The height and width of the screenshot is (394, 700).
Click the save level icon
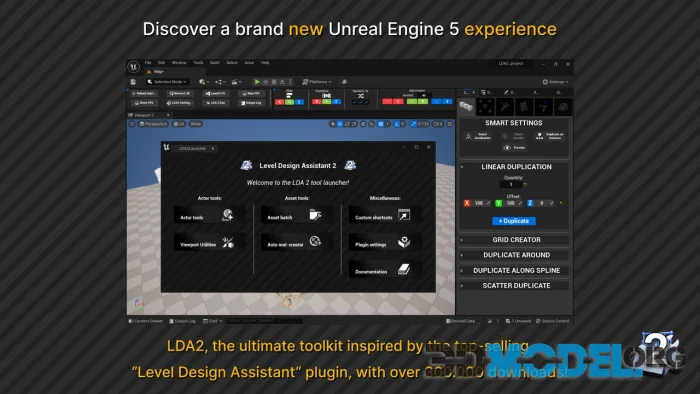133,82
